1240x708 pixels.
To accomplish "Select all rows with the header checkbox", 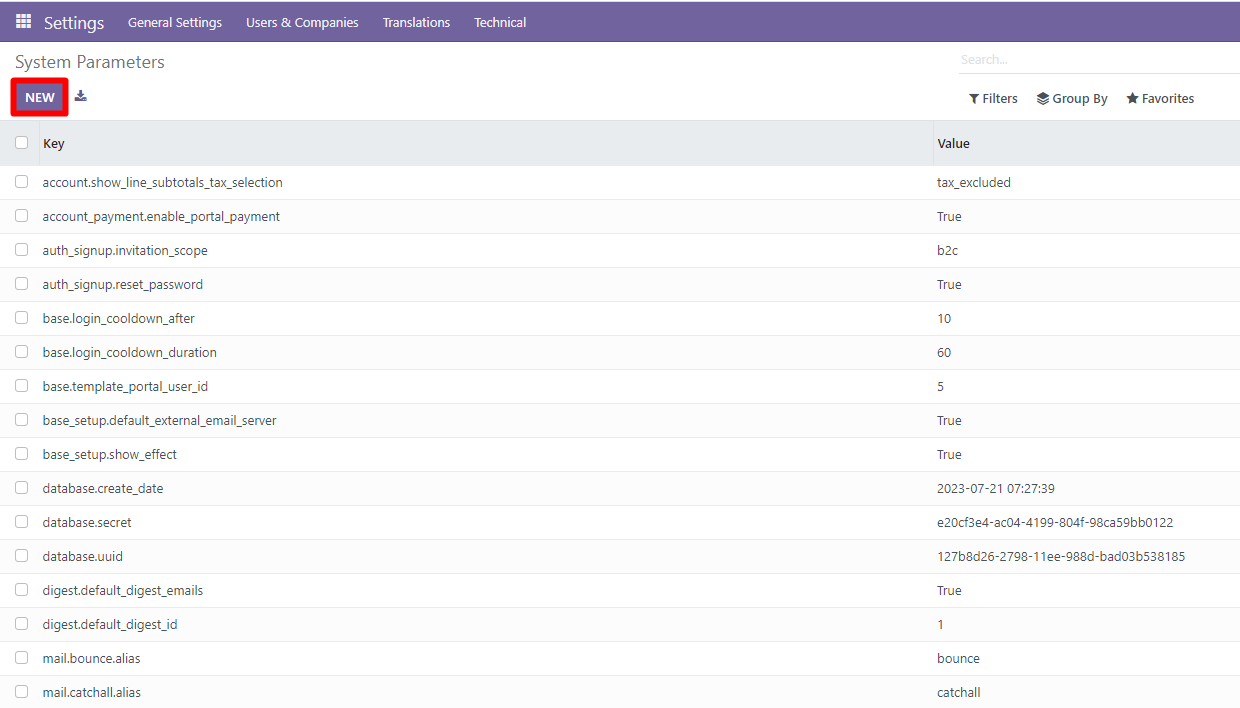I will click(x=21, y=142).
